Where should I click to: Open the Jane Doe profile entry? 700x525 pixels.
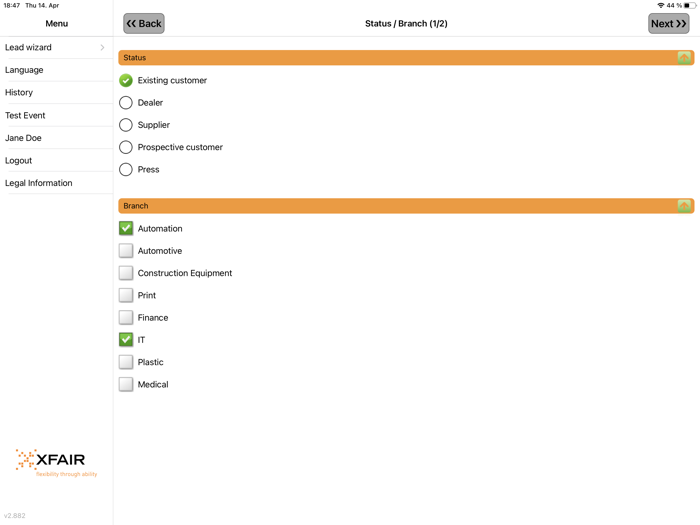(56, 138)
